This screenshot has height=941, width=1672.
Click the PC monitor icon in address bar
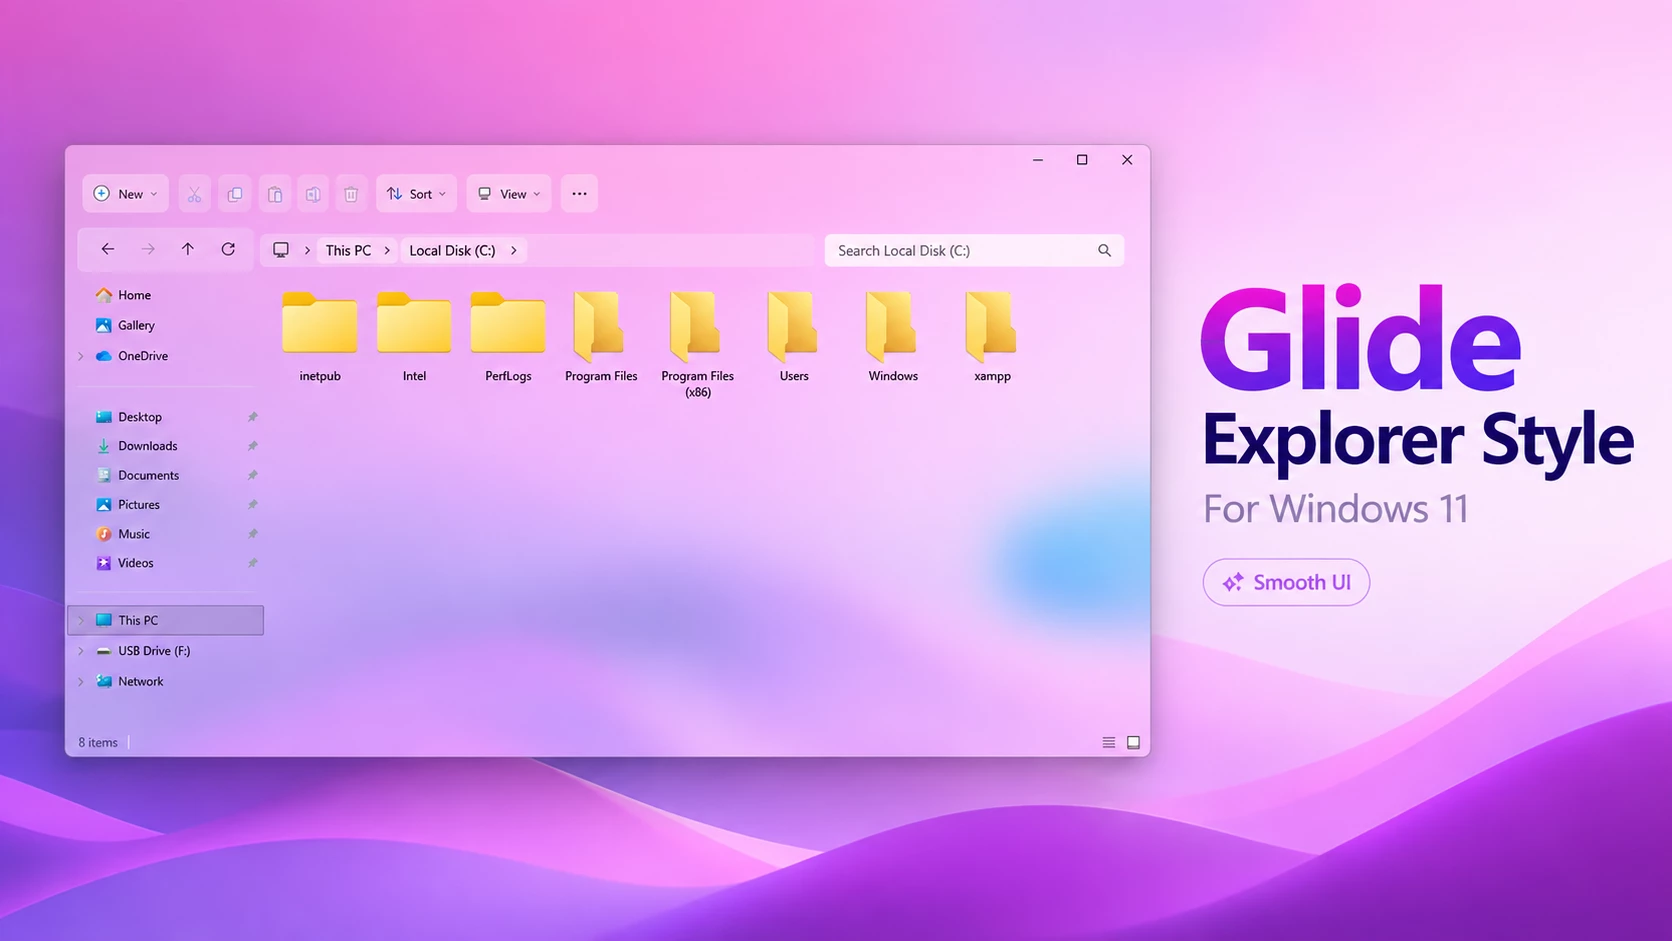[x=281, y=250]
